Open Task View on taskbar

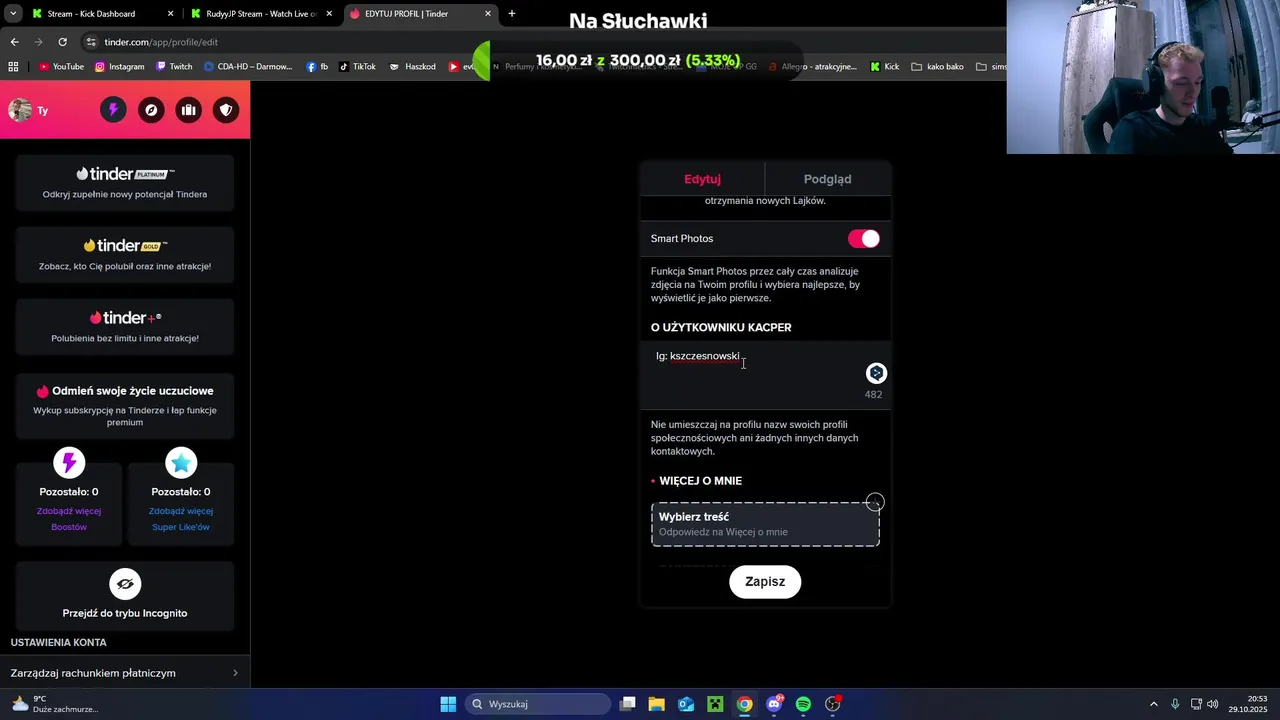pos(628,704)
